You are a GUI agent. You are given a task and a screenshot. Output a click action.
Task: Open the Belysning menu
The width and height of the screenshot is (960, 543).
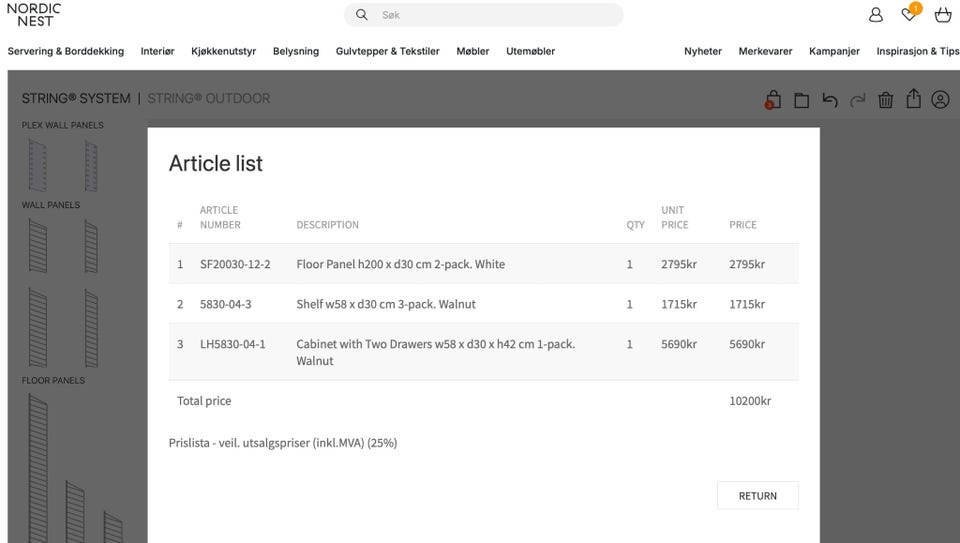point(296,51)
